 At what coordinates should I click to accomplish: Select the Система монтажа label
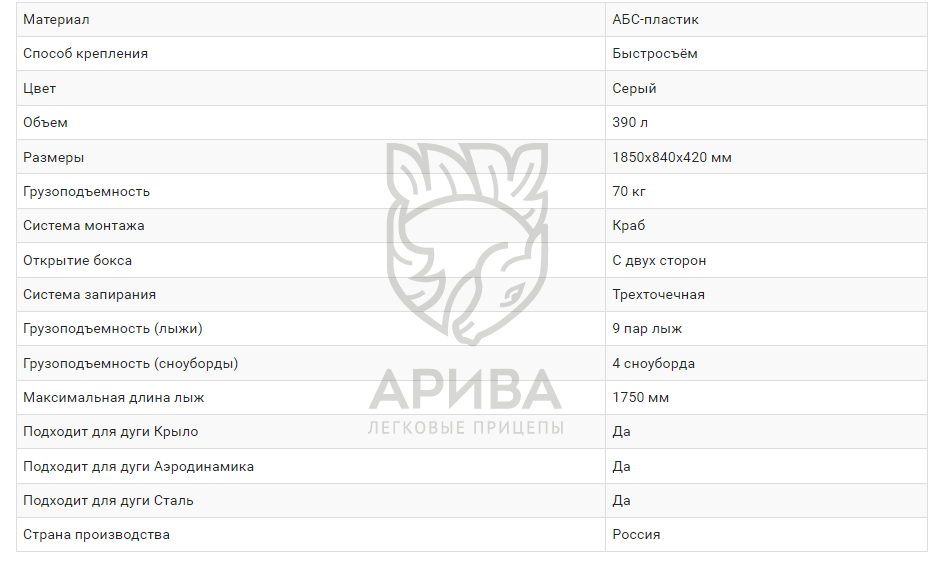pyautogui.click(x=84, y=226)
